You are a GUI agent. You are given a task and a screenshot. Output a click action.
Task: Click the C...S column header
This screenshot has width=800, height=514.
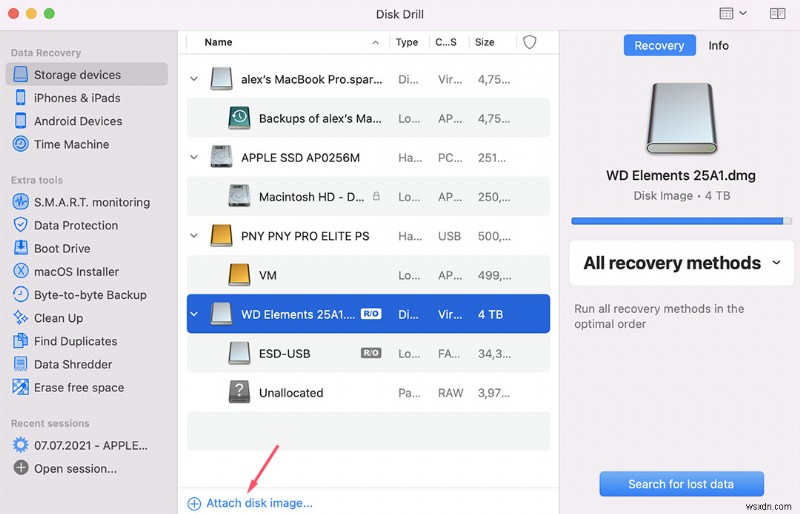(446, 42)
